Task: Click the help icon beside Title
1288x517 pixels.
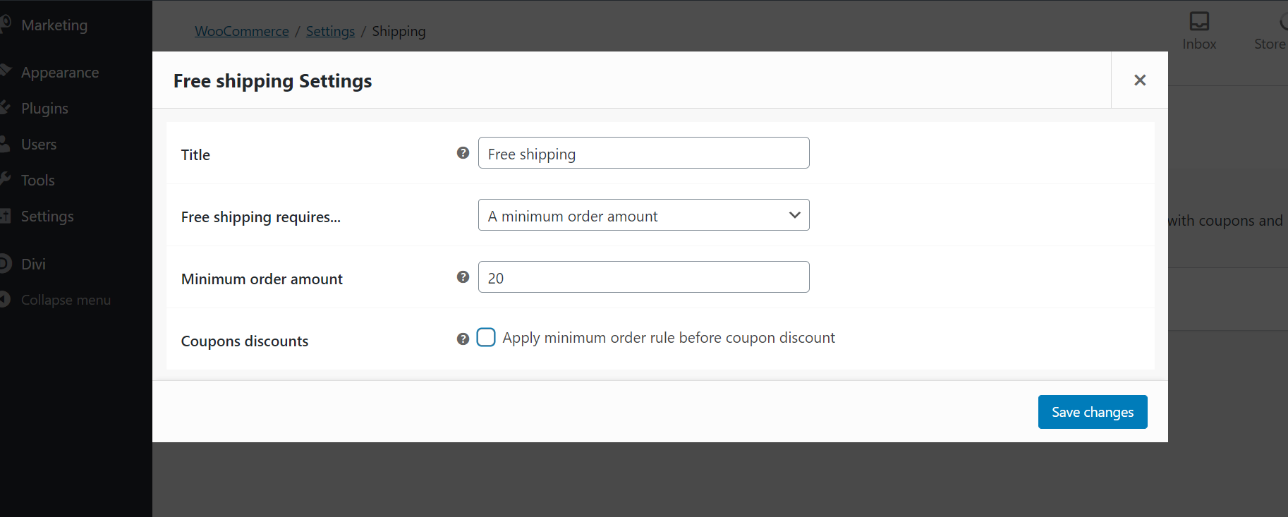Action: (463, 153)
